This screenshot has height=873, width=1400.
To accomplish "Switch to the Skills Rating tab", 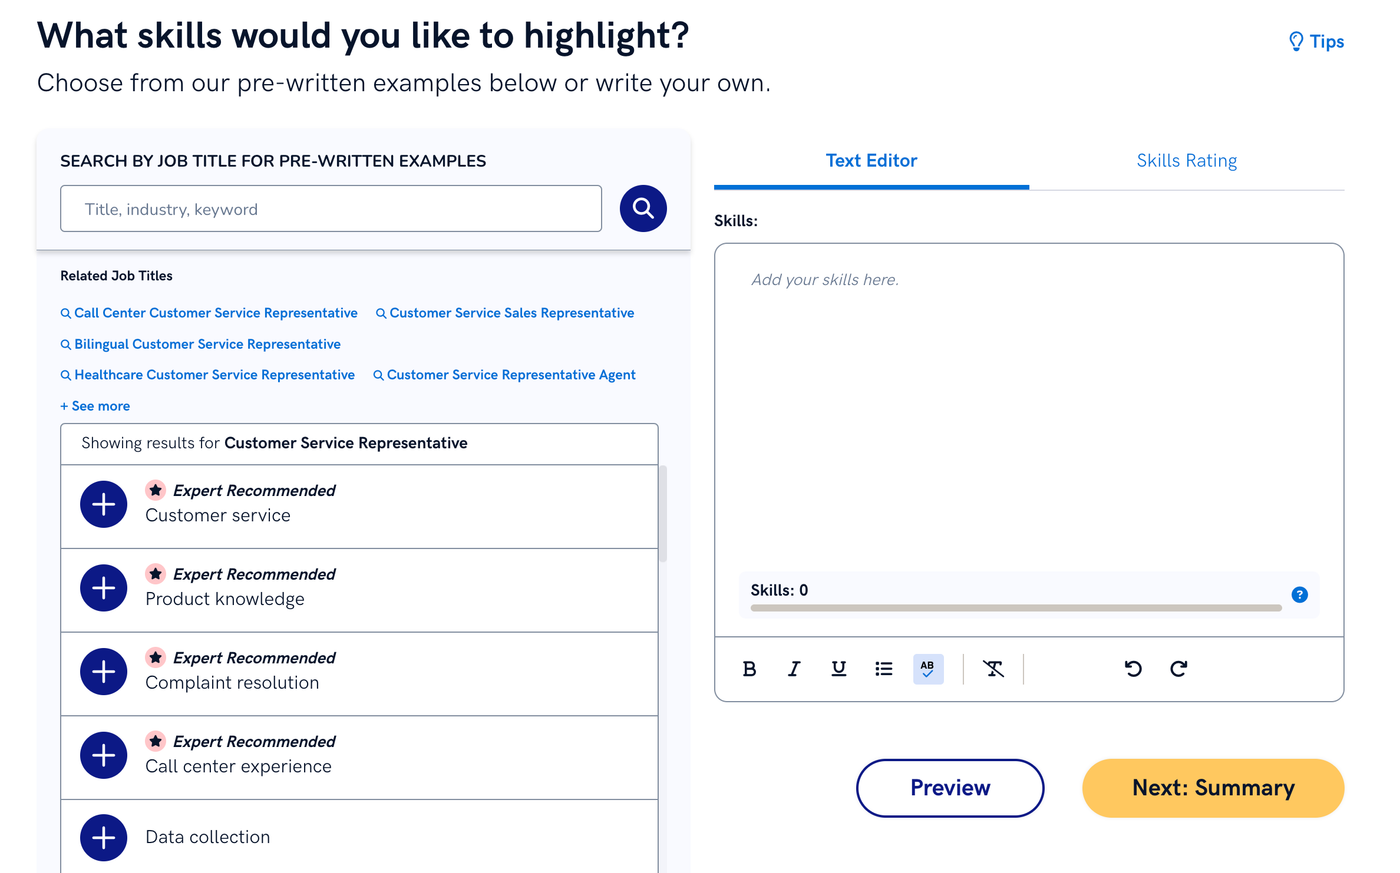I will click(1187, 161).
